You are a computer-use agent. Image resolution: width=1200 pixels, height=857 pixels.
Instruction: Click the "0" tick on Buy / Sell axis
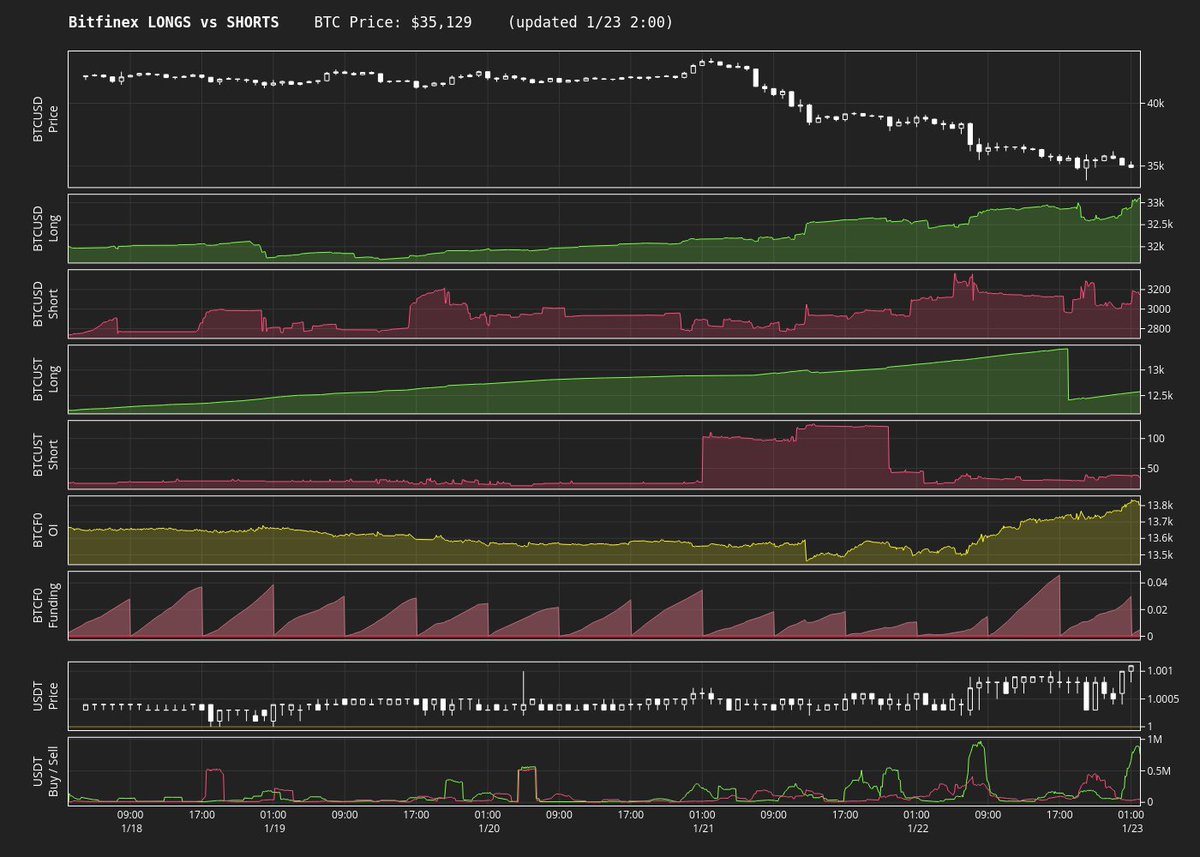[1149, 801]
